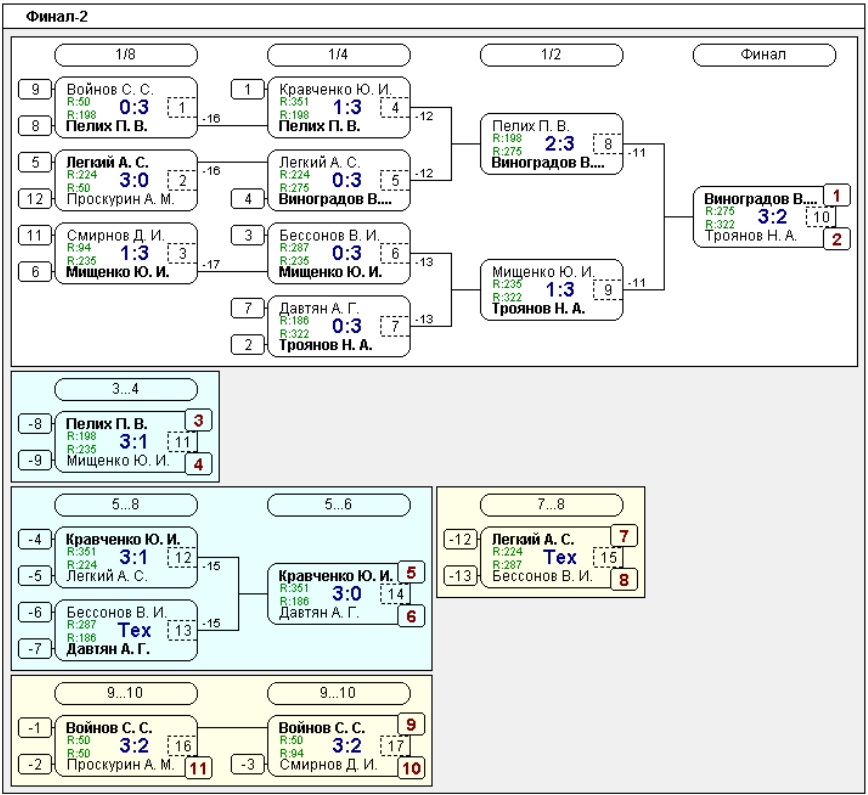Select seed box 2 beside Троянов Н. А.

pos(247,345)
